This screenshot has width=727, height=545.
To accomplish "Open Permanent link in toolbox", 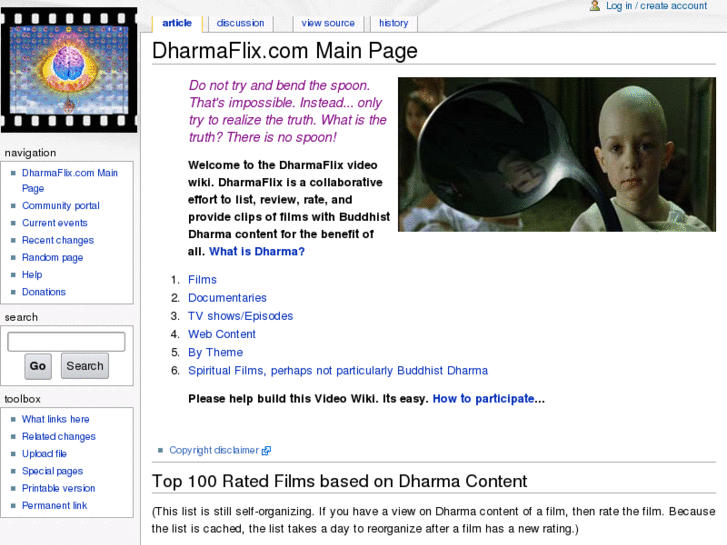I will [54, 506].
